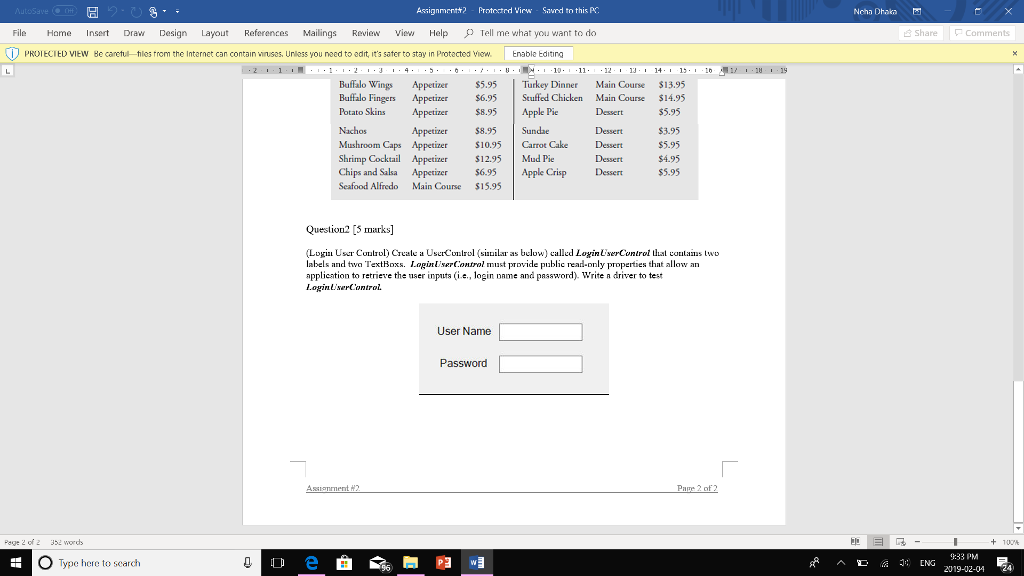Open the Mail app in taskbar

377,562
